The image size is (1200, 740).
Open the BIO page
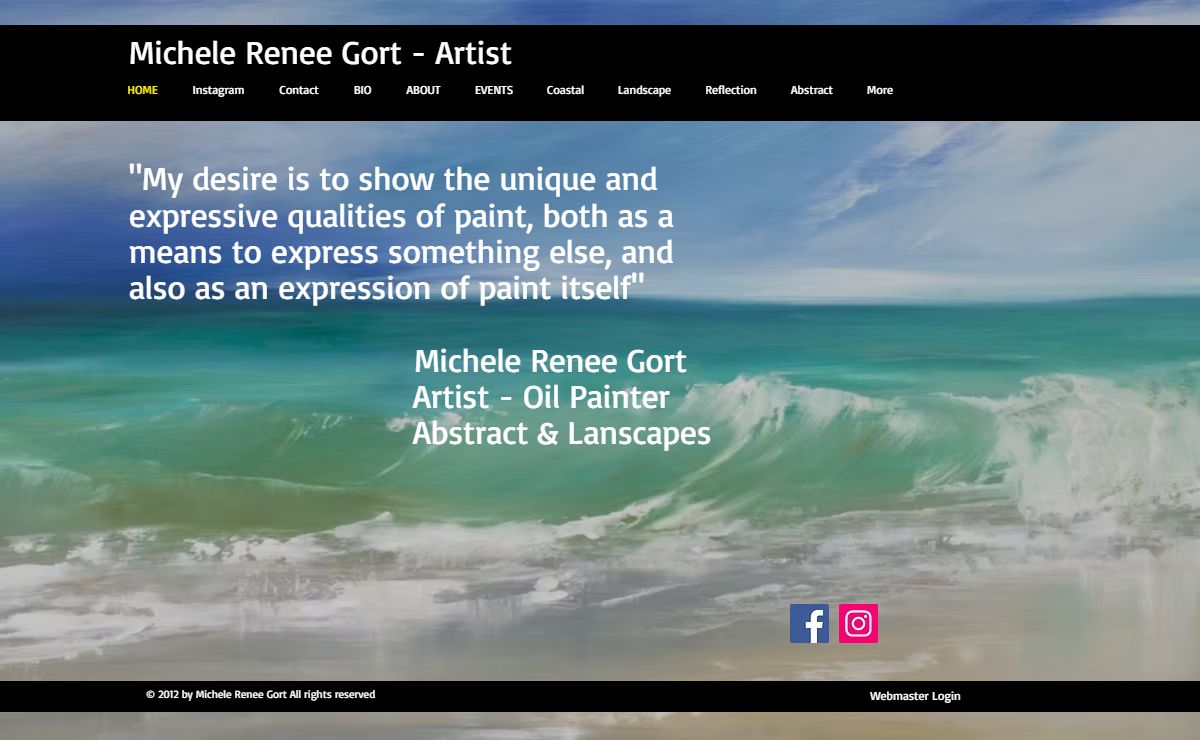[x=362, y=90]
